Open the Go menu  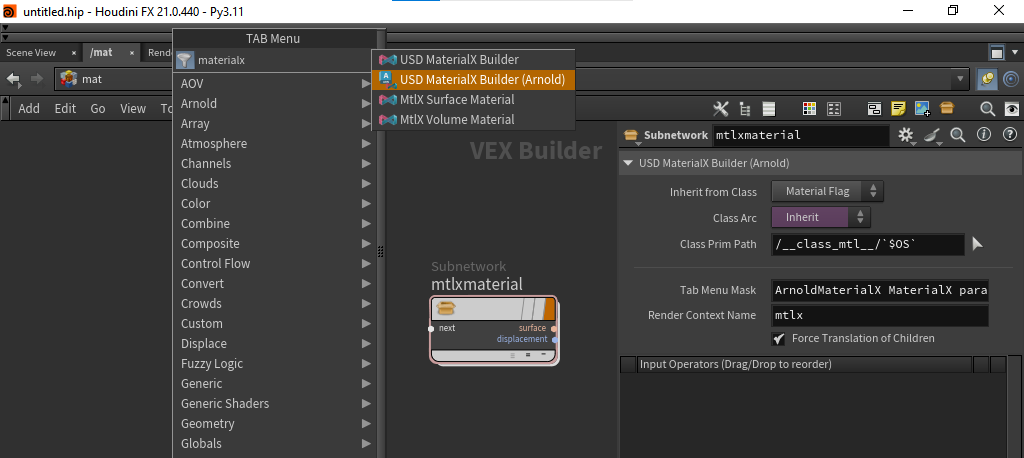pyautogui.click(x=98, y=109)
